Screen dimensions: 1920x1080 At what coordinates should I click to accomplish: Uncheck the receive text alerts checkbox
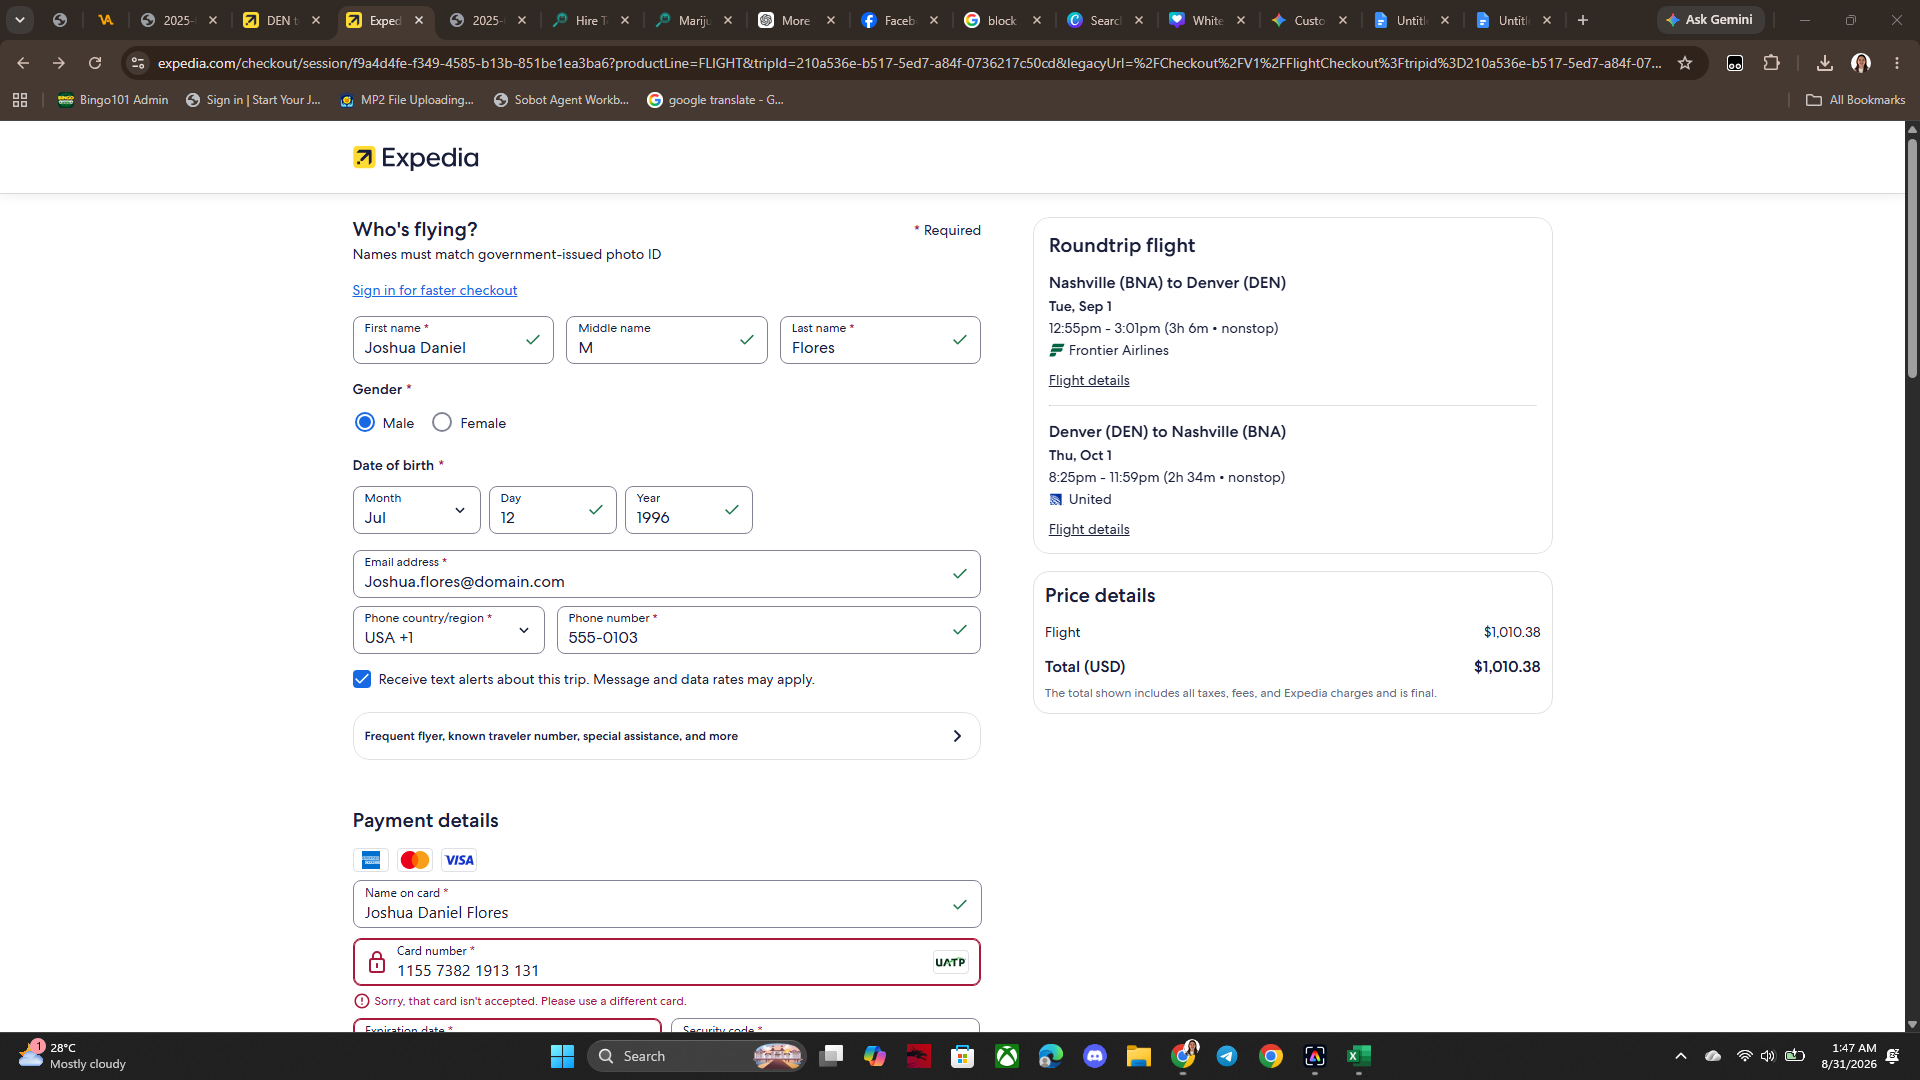click(x=362, y=680)
